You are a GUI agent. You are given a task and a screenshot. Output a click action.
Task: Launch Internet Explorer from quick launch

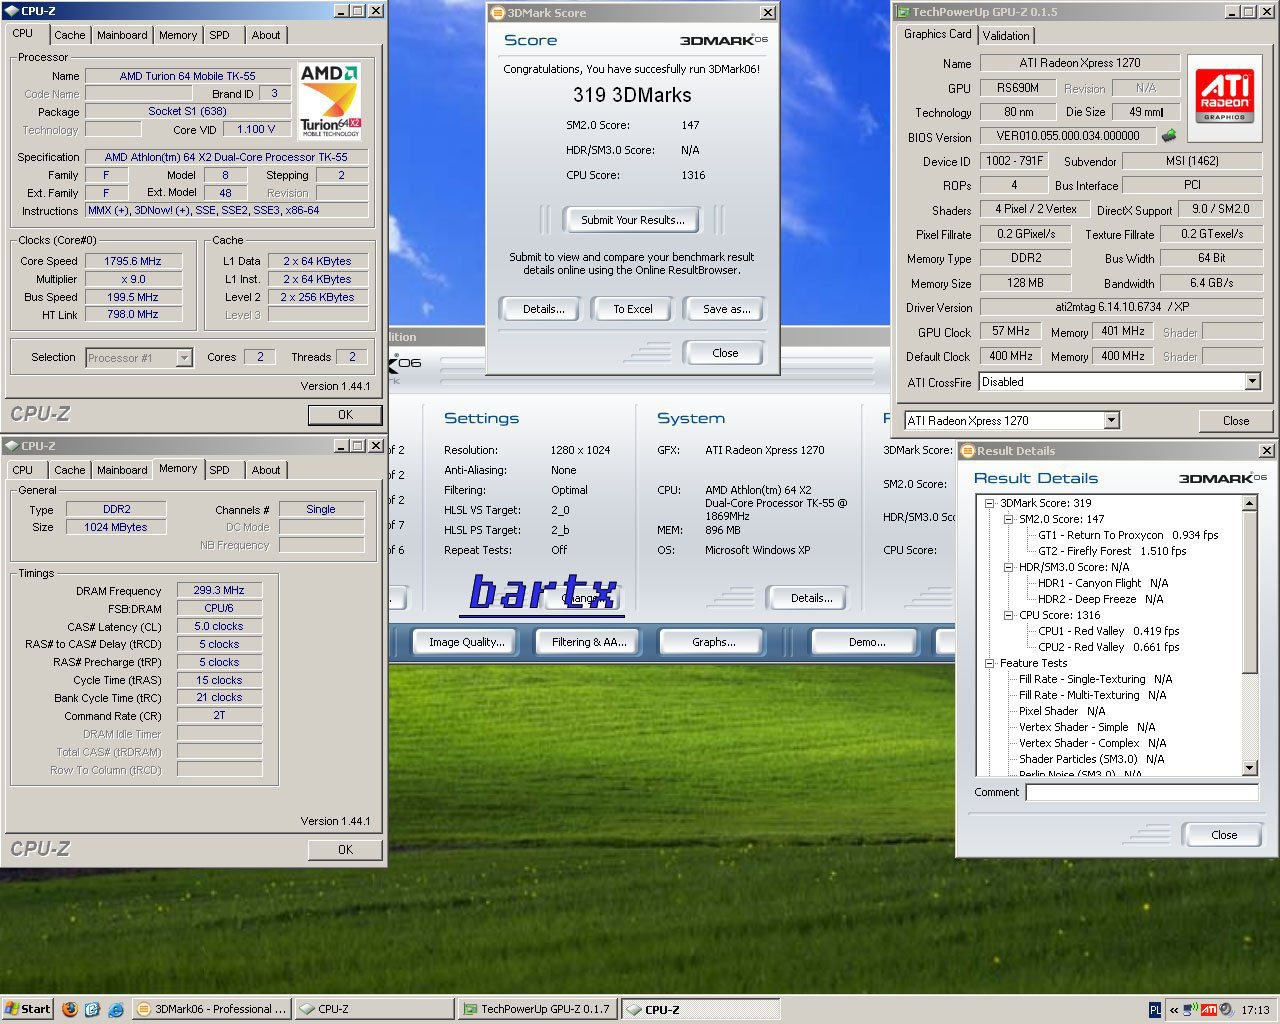[x=115, y=1009]
